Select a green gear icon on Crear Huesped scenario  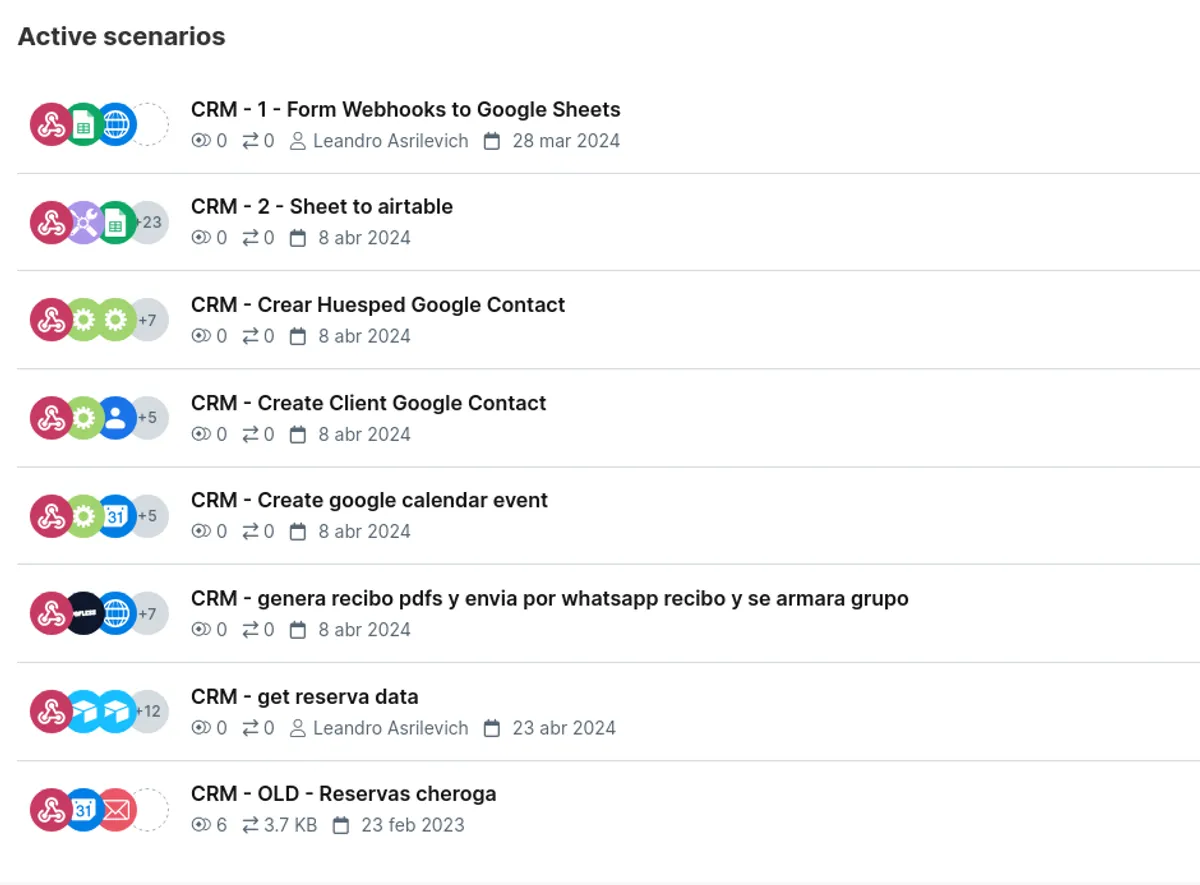tap(83, 320)
